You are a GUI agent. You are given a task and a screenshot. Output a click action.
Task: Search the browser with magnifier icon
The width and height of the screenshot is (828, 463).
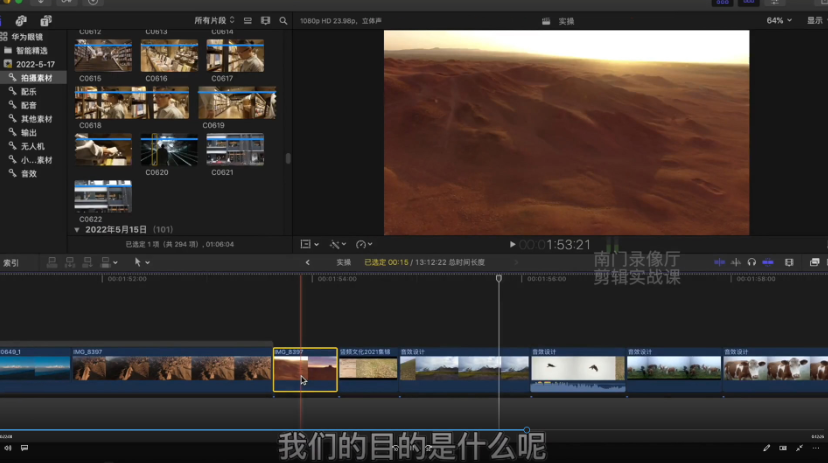(x=284, y=21)
